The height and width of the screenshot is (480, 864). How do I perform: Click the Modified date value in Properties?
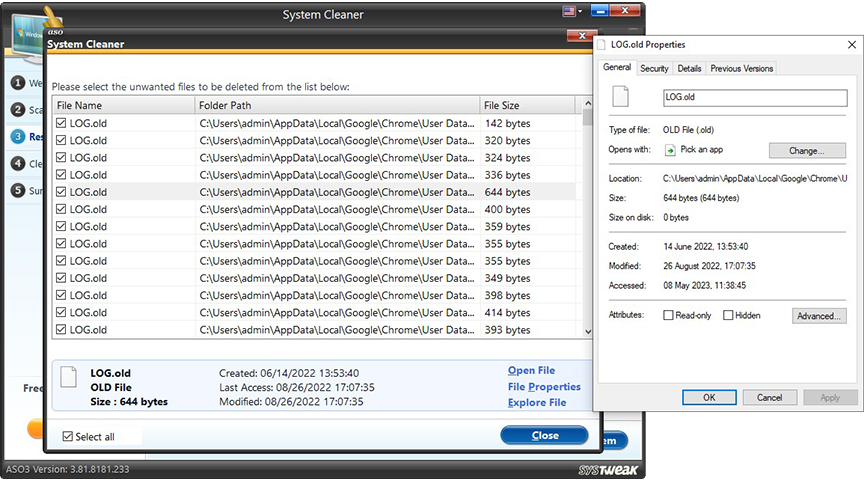point(709,266)
